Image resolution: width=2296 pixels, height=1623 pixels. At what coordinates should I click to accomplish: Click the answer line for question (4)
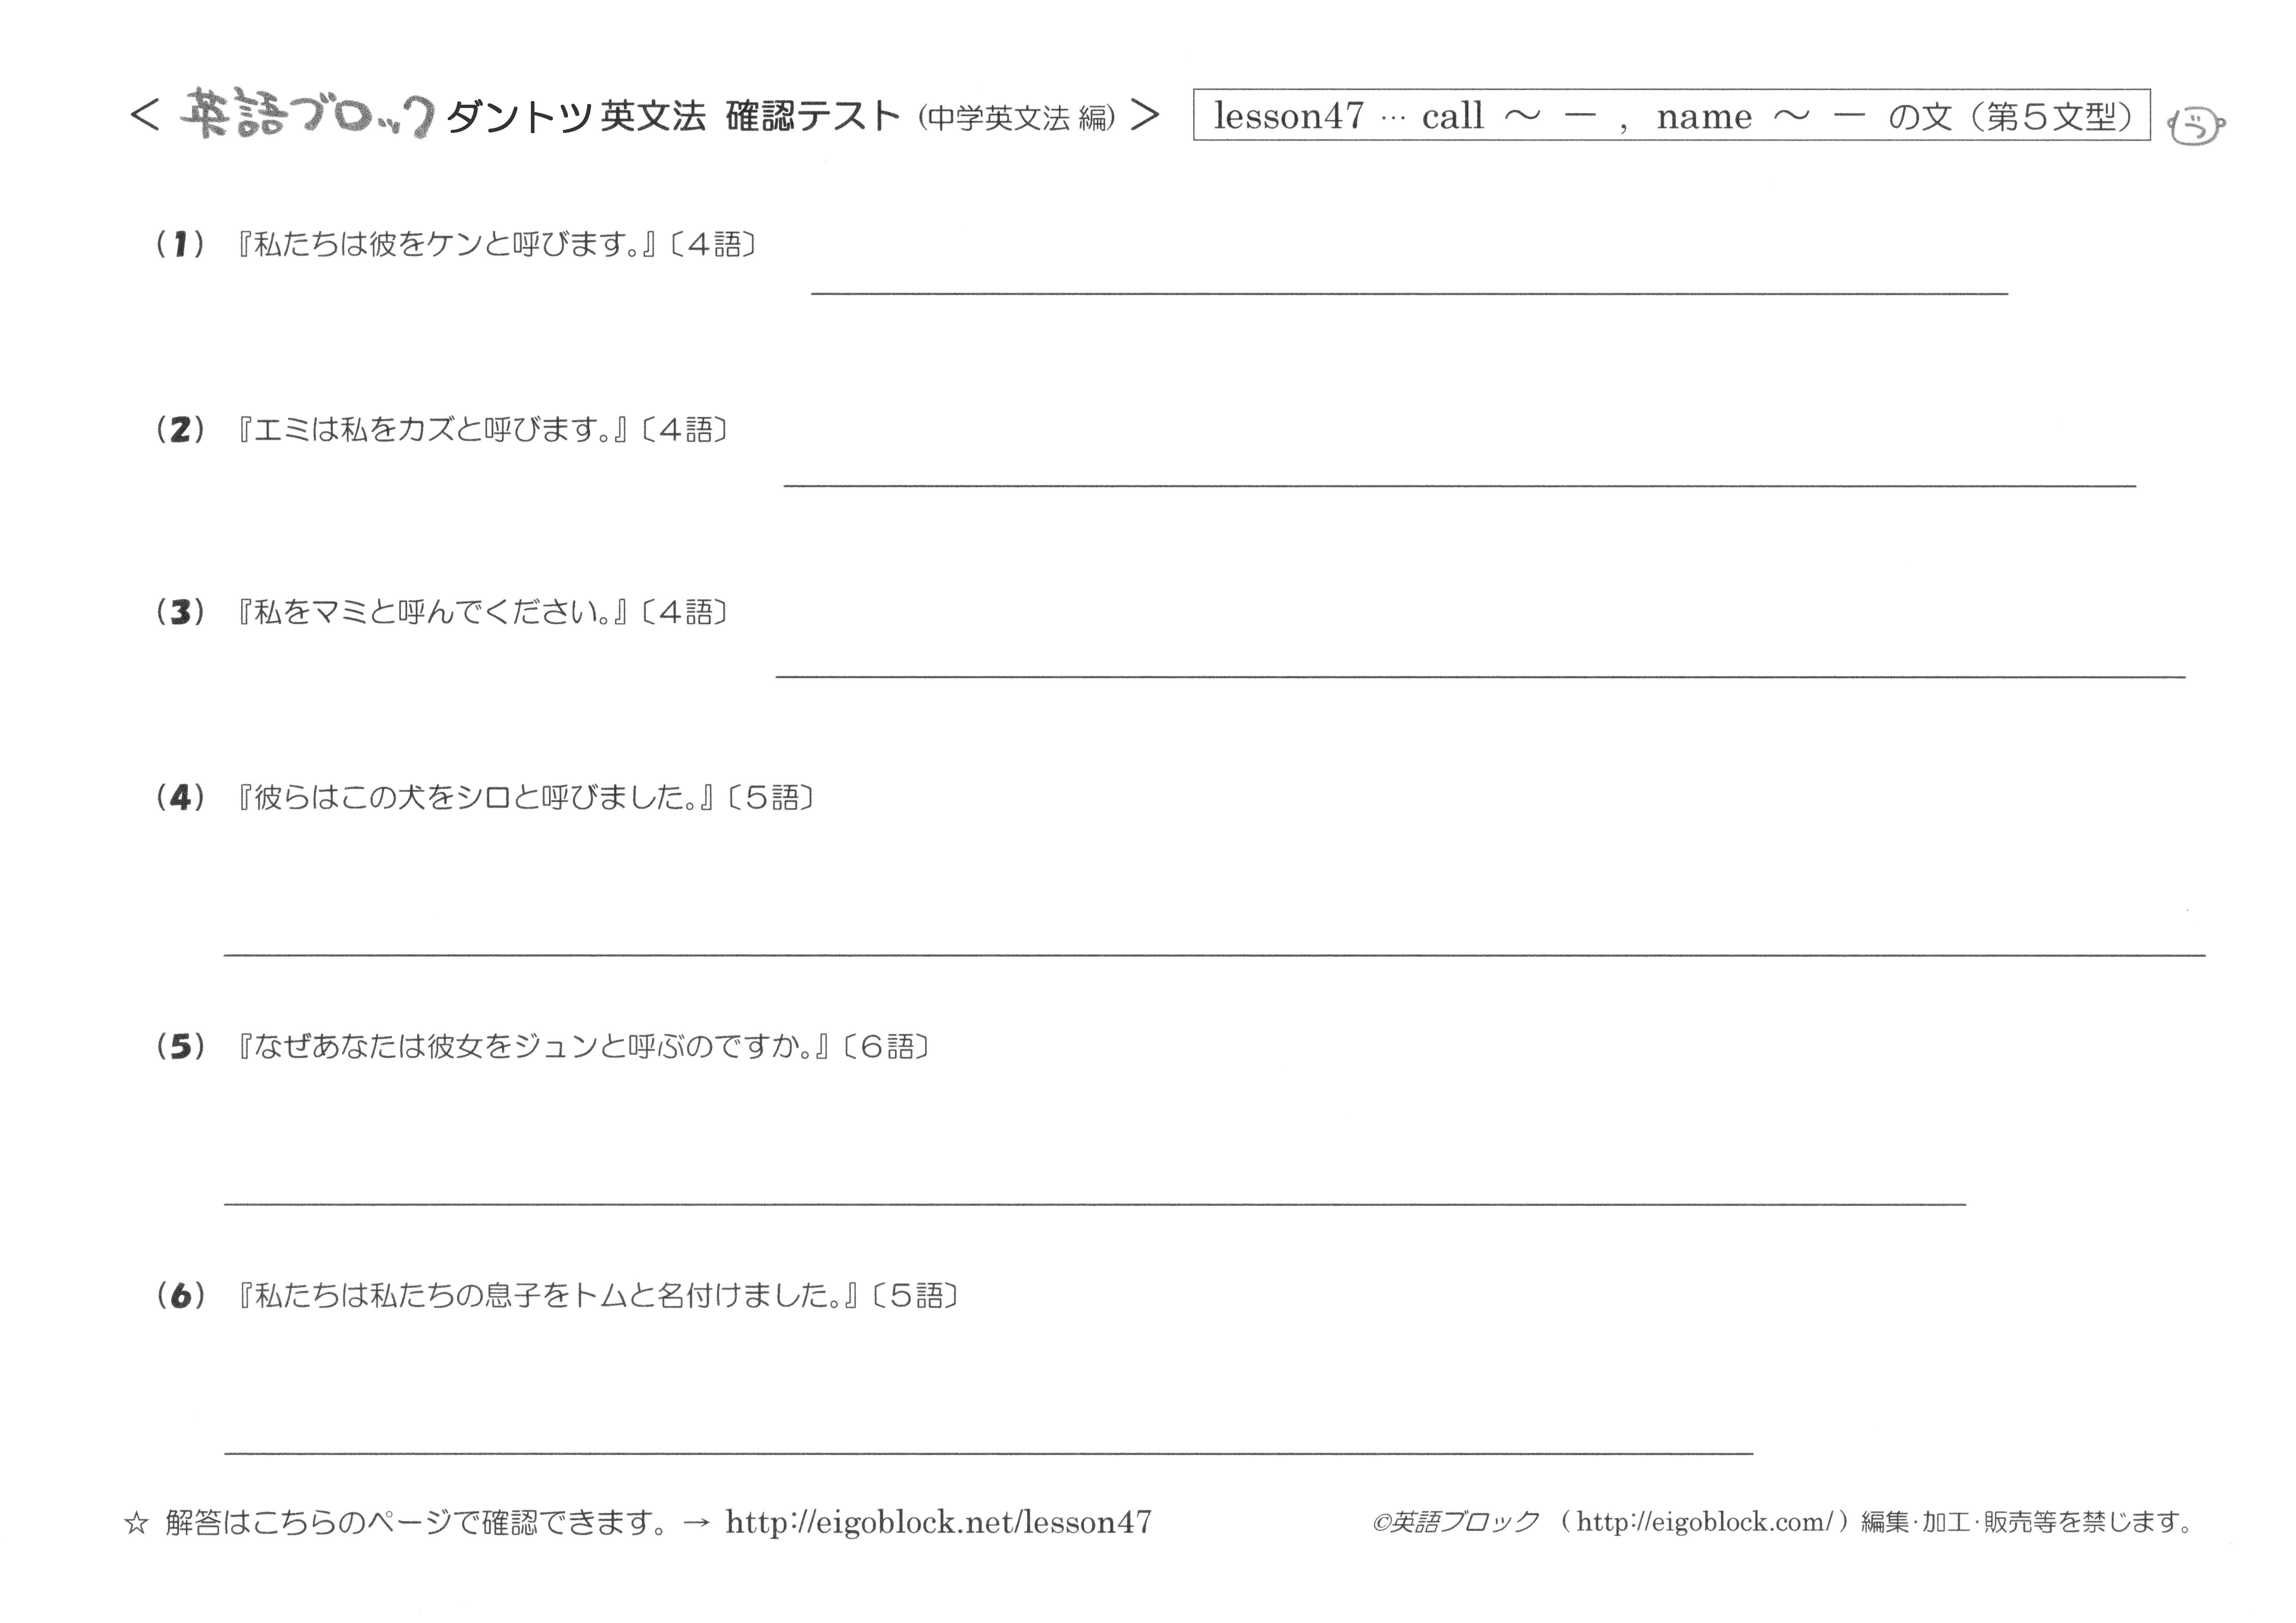[1214, 955]
